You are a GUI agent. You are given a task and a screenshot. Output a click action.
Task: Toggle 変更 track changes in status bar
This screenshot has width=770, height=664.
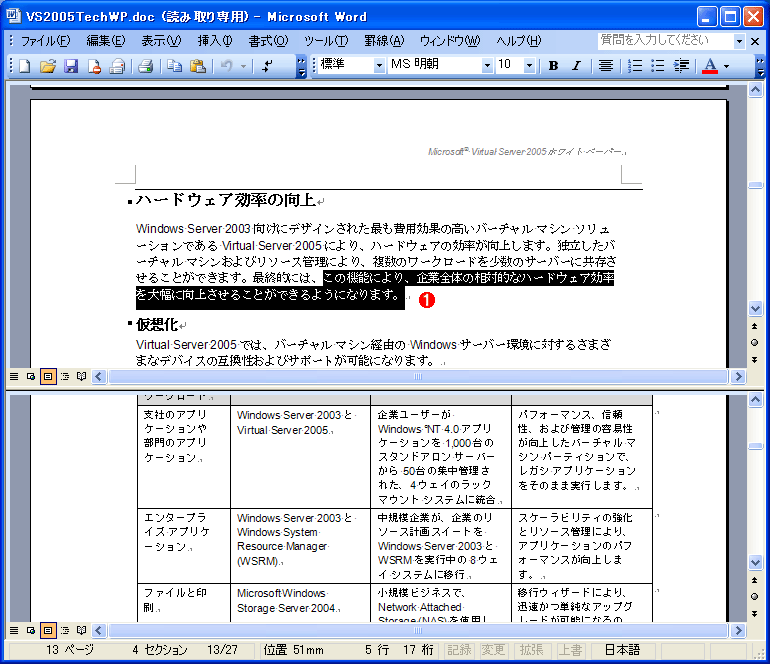coord(493,650)
